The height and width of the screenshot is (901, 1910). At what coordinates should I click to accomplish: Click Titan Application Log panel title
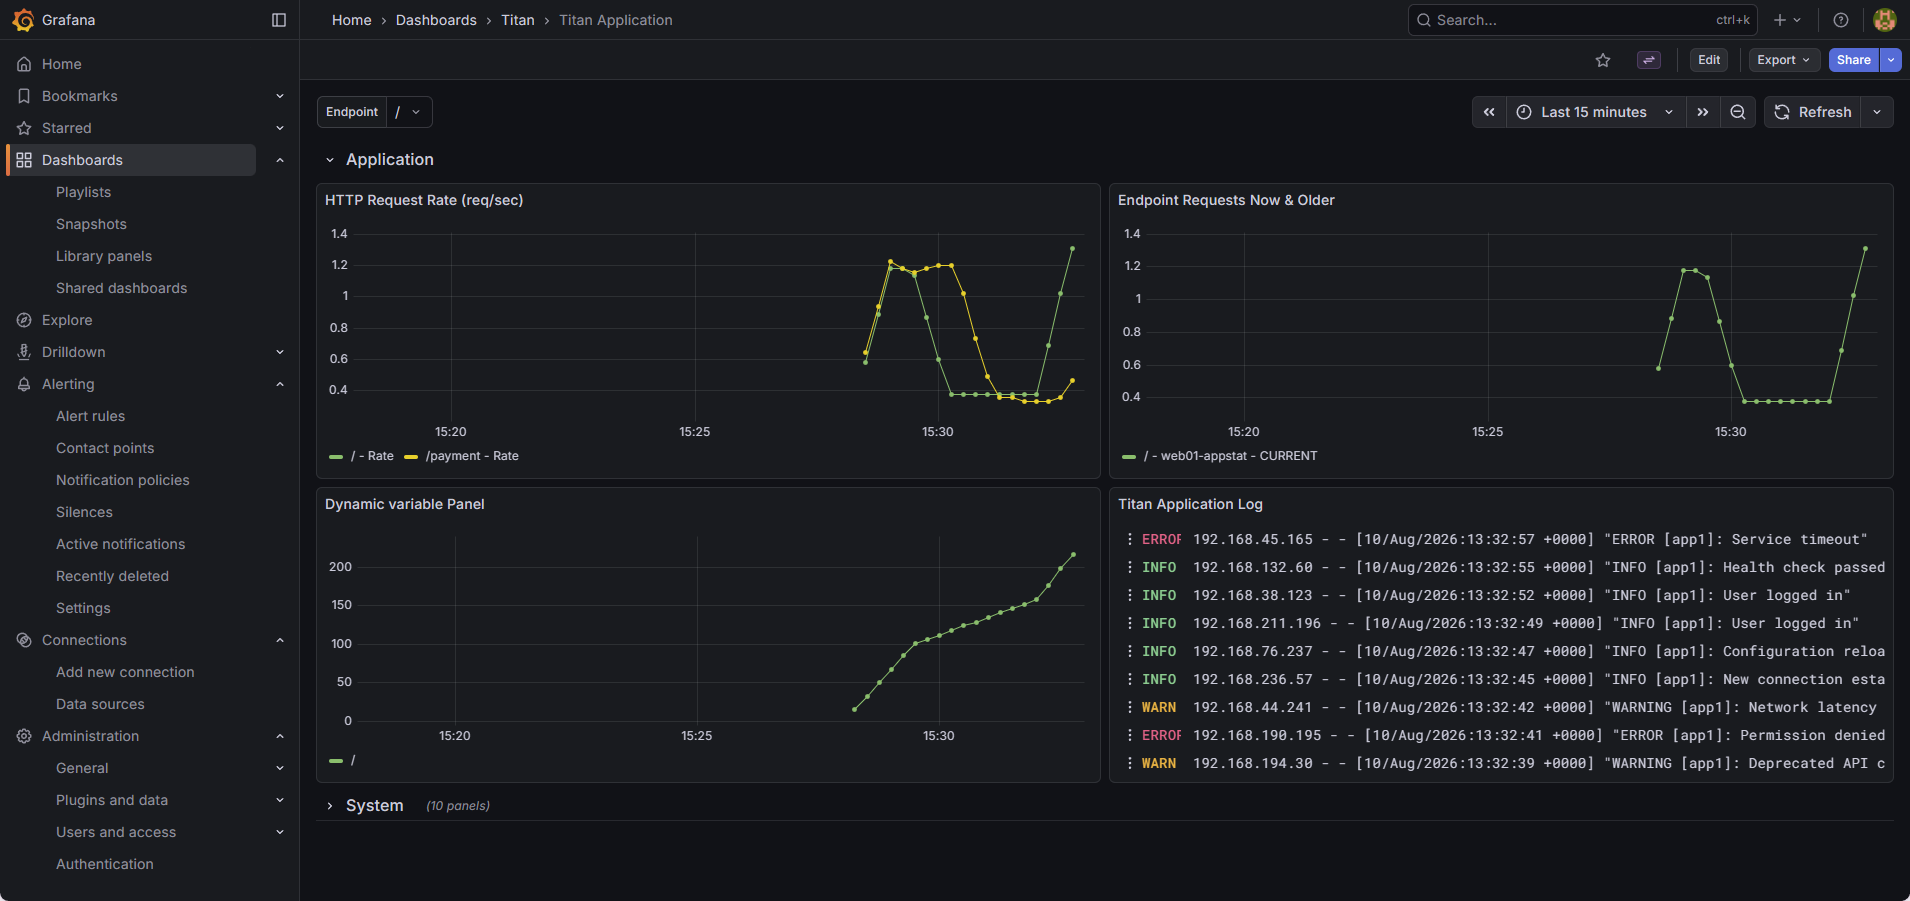[x=1190, y=504]
